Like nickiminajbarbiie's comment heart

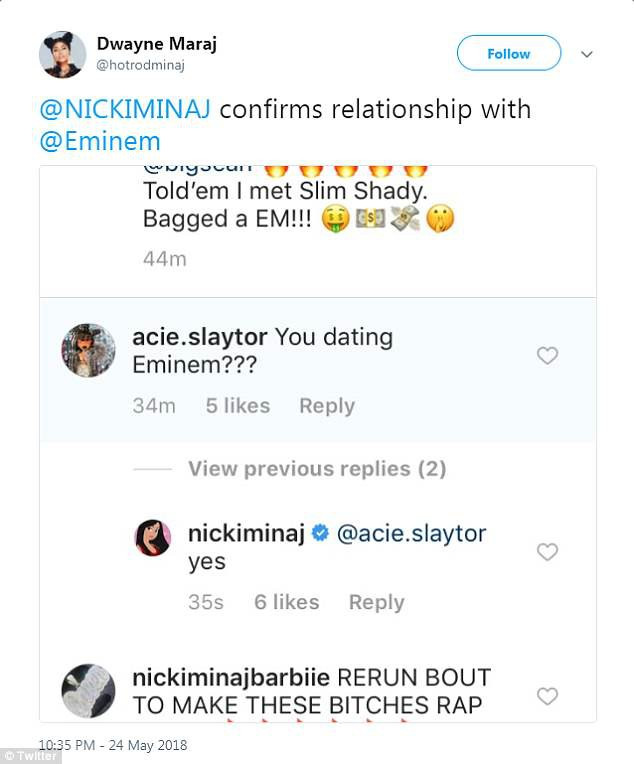click(x=547, y=695)
